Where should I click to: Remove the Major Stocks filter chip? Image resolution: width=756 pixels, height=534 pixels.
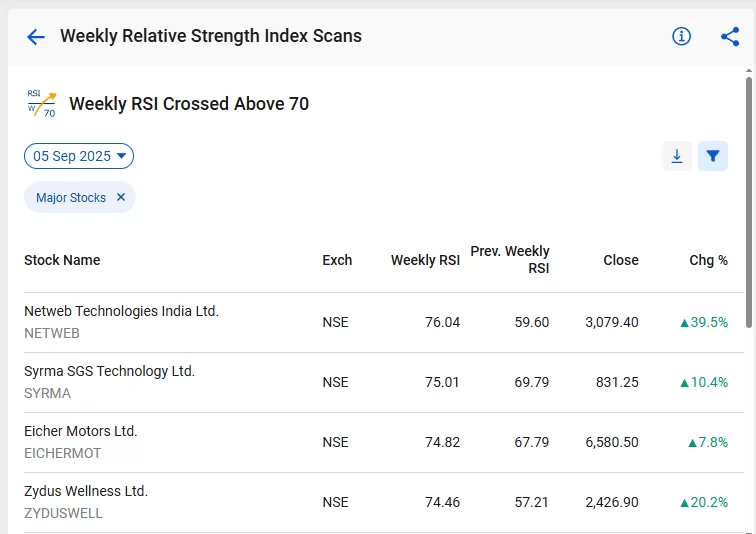point(121,197)
